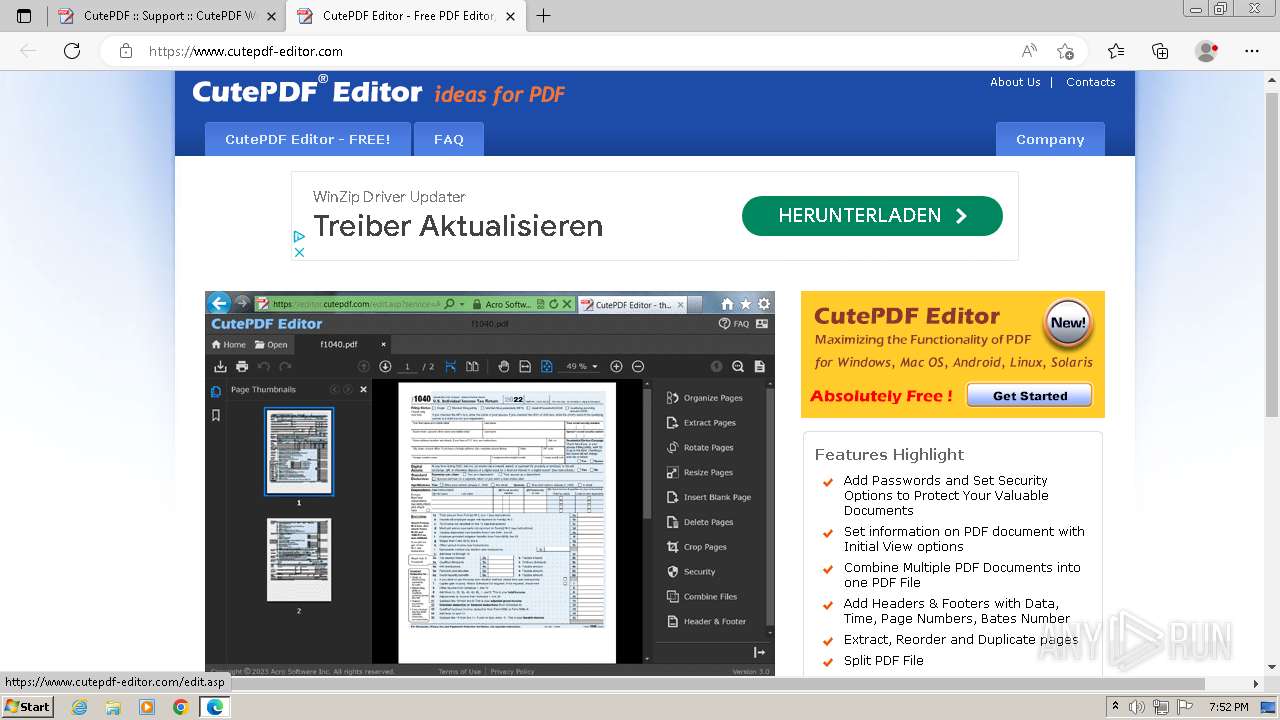Open the FAQ menu tab
Viewport: 1280px width, 720px height.
(x=449, y=139)
